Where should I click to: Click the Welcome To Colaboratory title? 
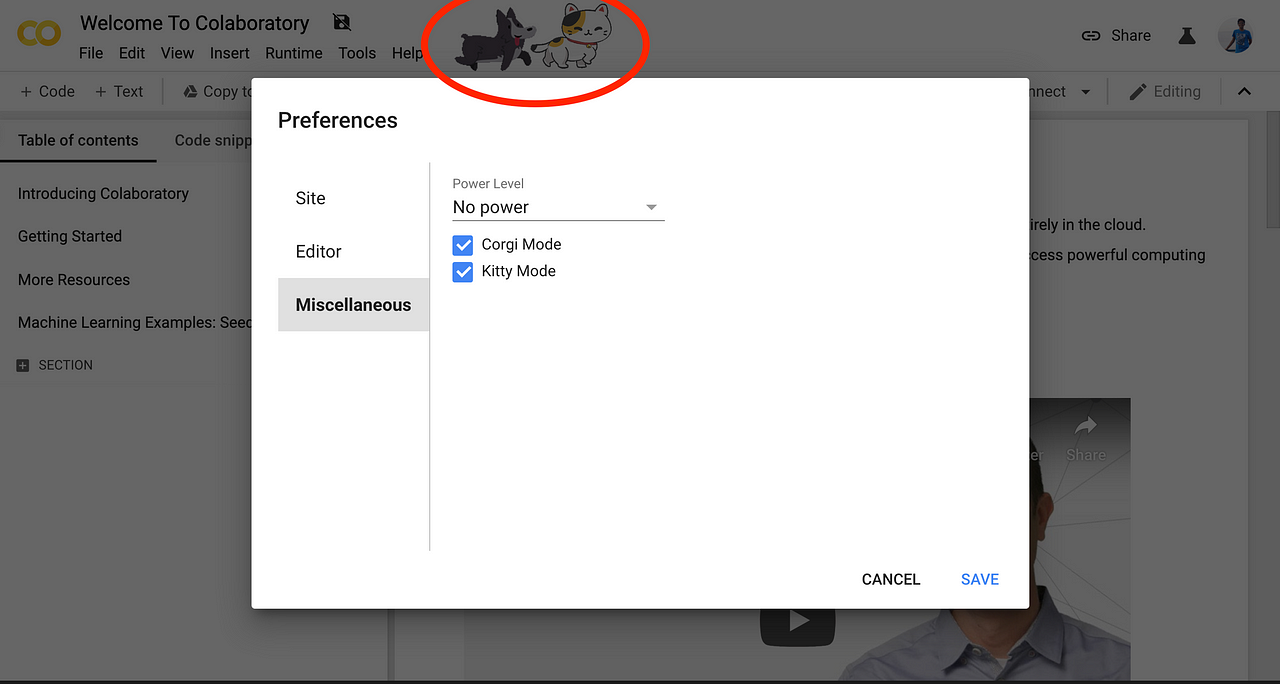[x=194, y=23]
